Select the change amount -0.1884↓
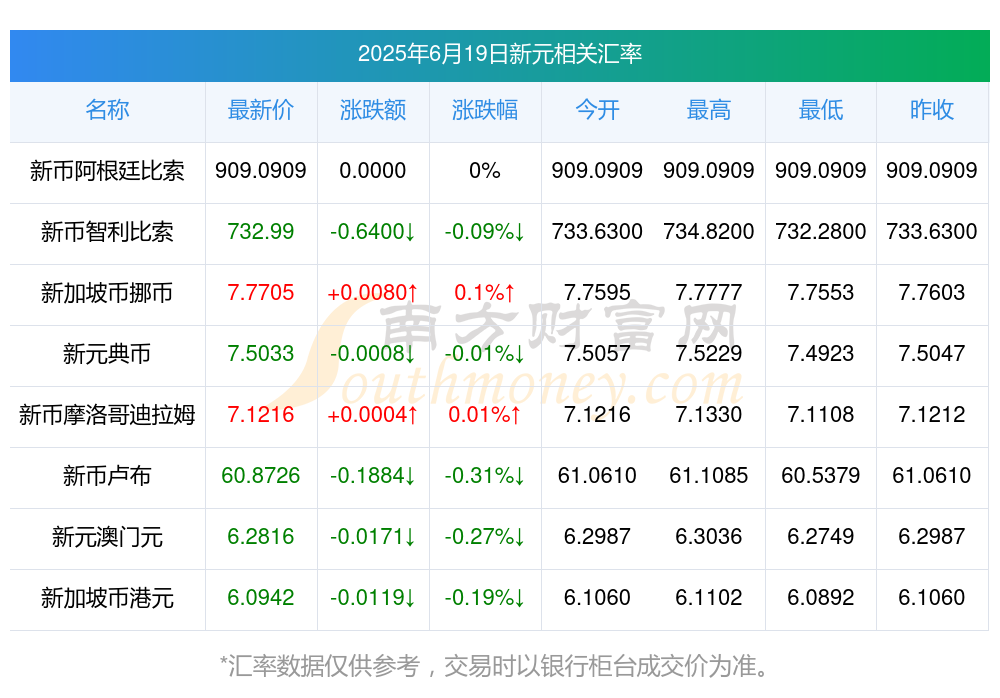Screen dimensions: 1000x698 (372, 475)
